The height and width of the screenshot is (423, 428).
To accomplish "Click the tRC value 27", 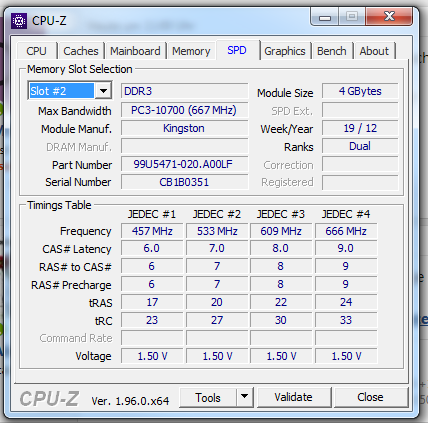I will point(217,320).
